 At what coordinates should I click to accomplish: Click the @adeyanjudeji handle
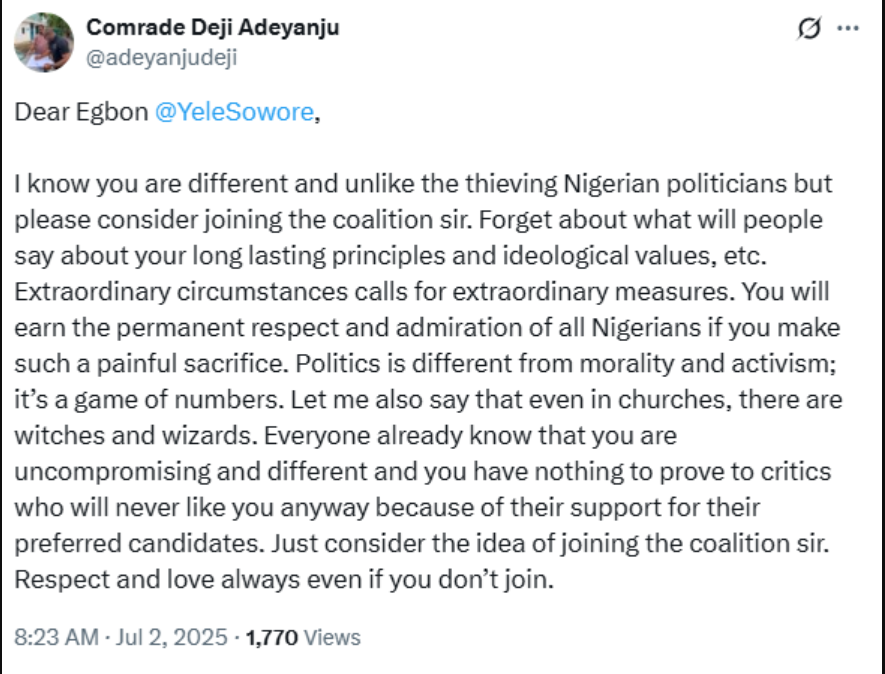[162, 58]
